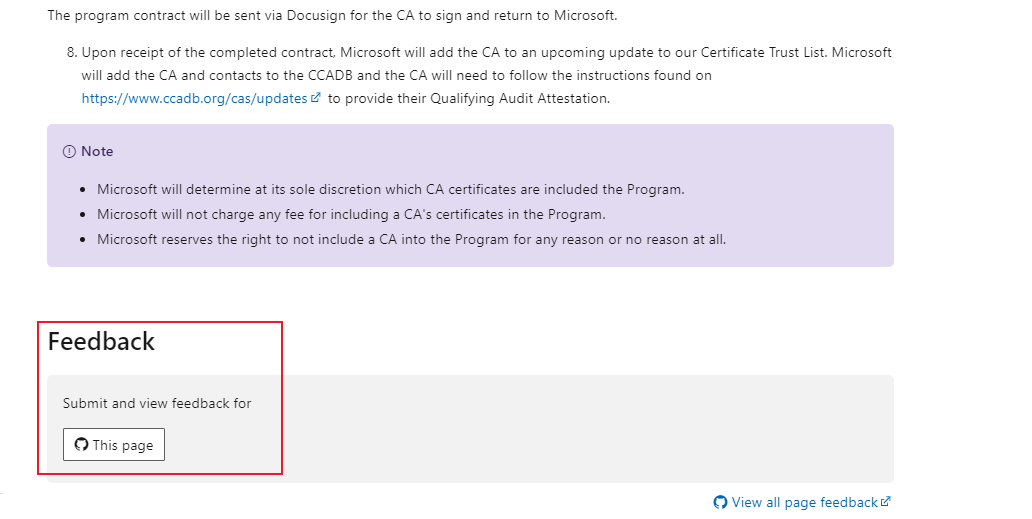Screen dimensions: 1032x519
Task: Click the info icon beside Note
Action: (69, 152)
